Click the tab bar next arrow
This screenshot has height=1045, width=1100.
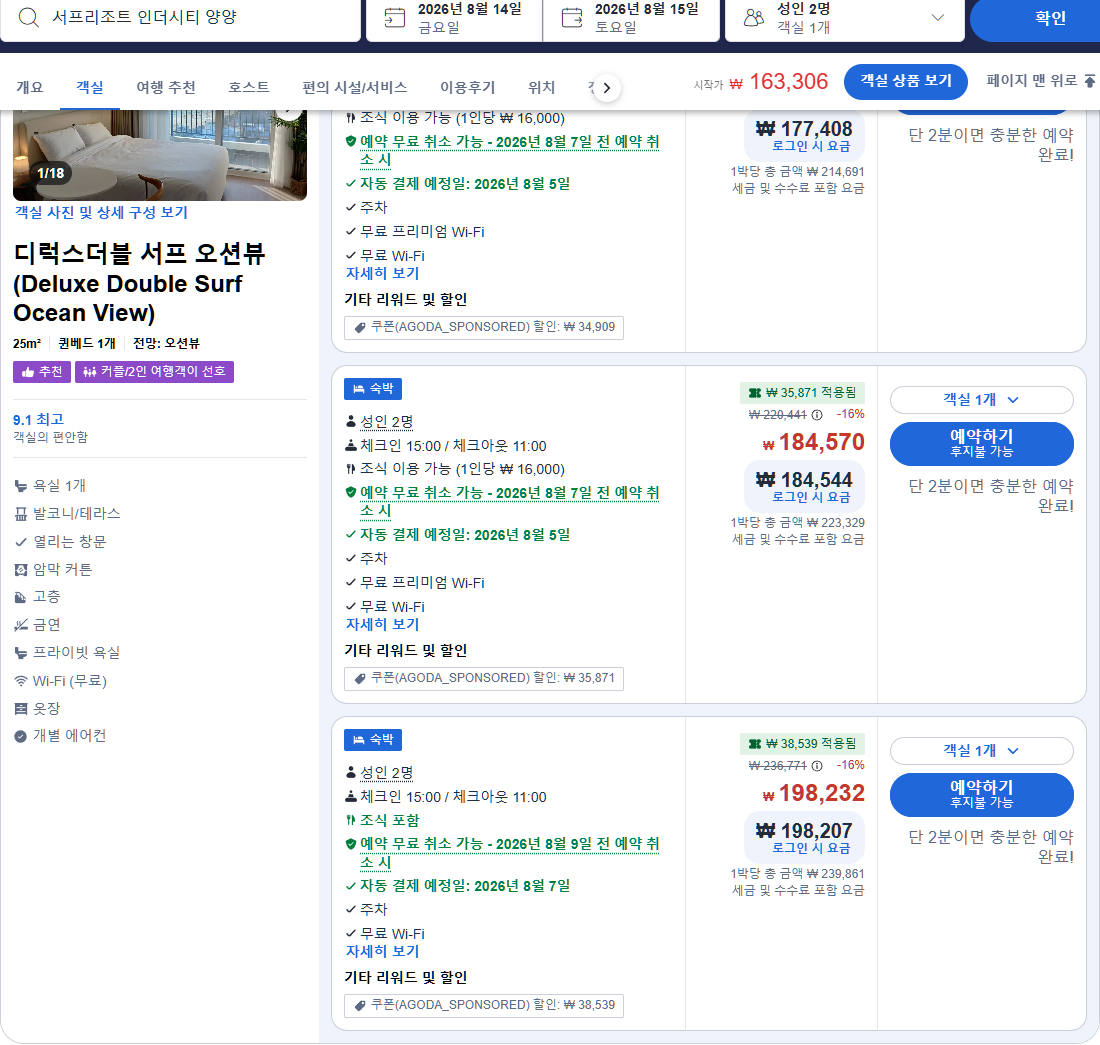click(607, 88)
